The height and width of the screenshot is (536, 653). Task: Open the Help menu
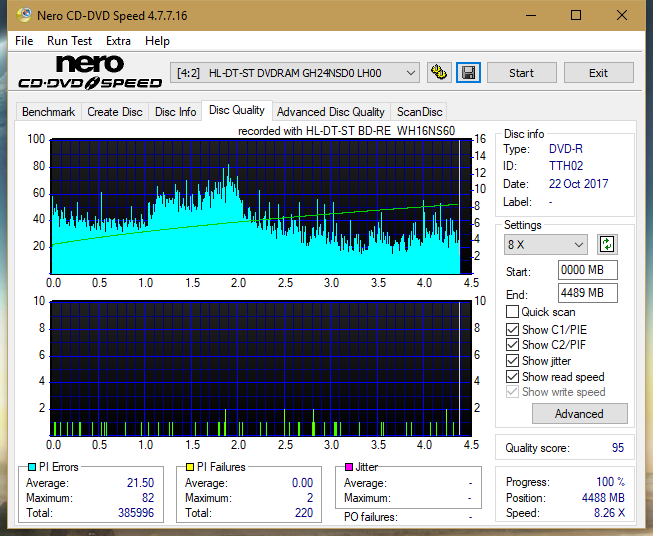[x=157, y=41]
